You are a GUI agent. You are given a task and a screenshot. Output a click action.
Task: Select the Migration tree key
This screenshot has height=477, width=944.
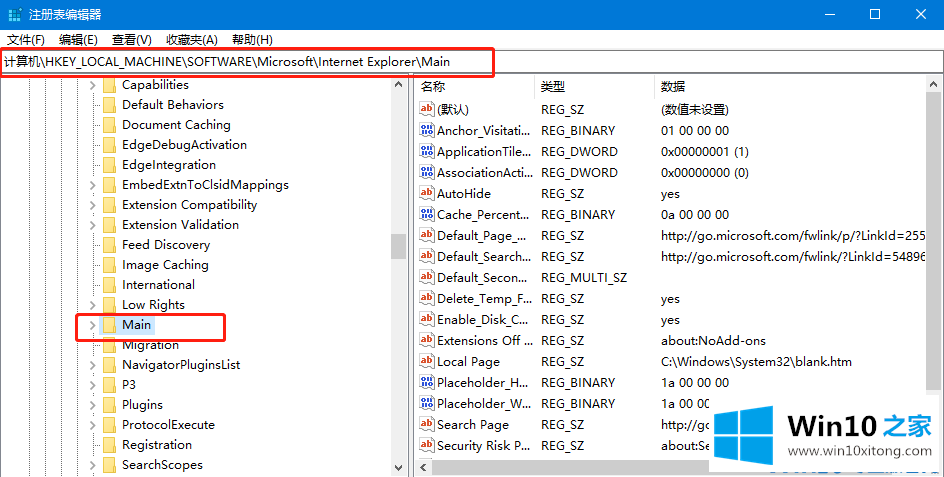tap(151, 345)
